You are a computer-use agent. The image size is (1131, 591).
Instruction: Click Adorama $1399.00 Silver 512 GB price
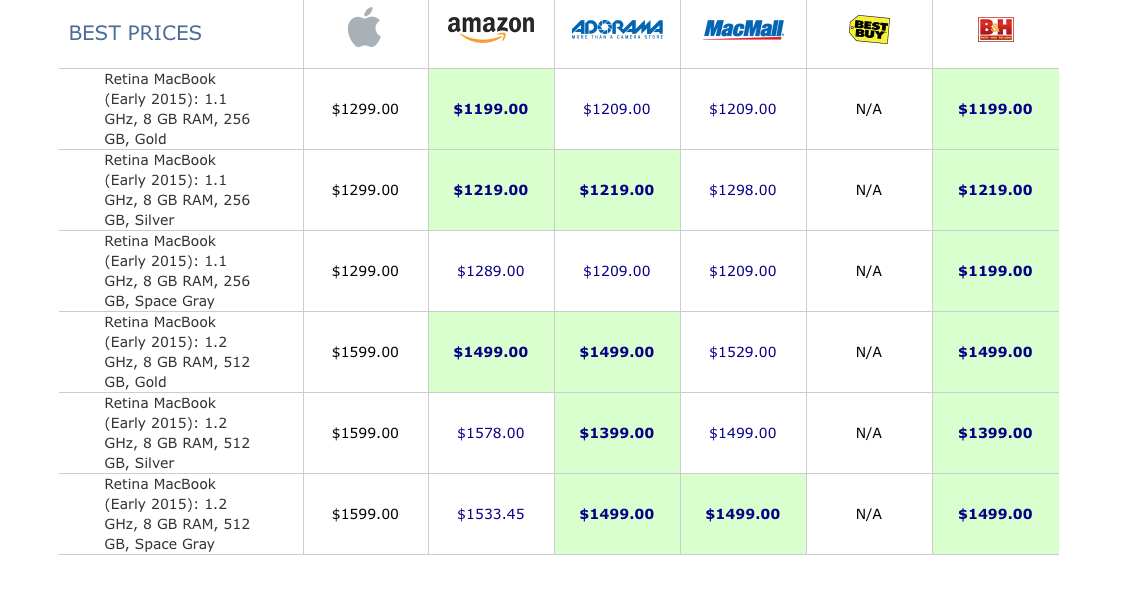pyautogui.click(x=617, y=433)
